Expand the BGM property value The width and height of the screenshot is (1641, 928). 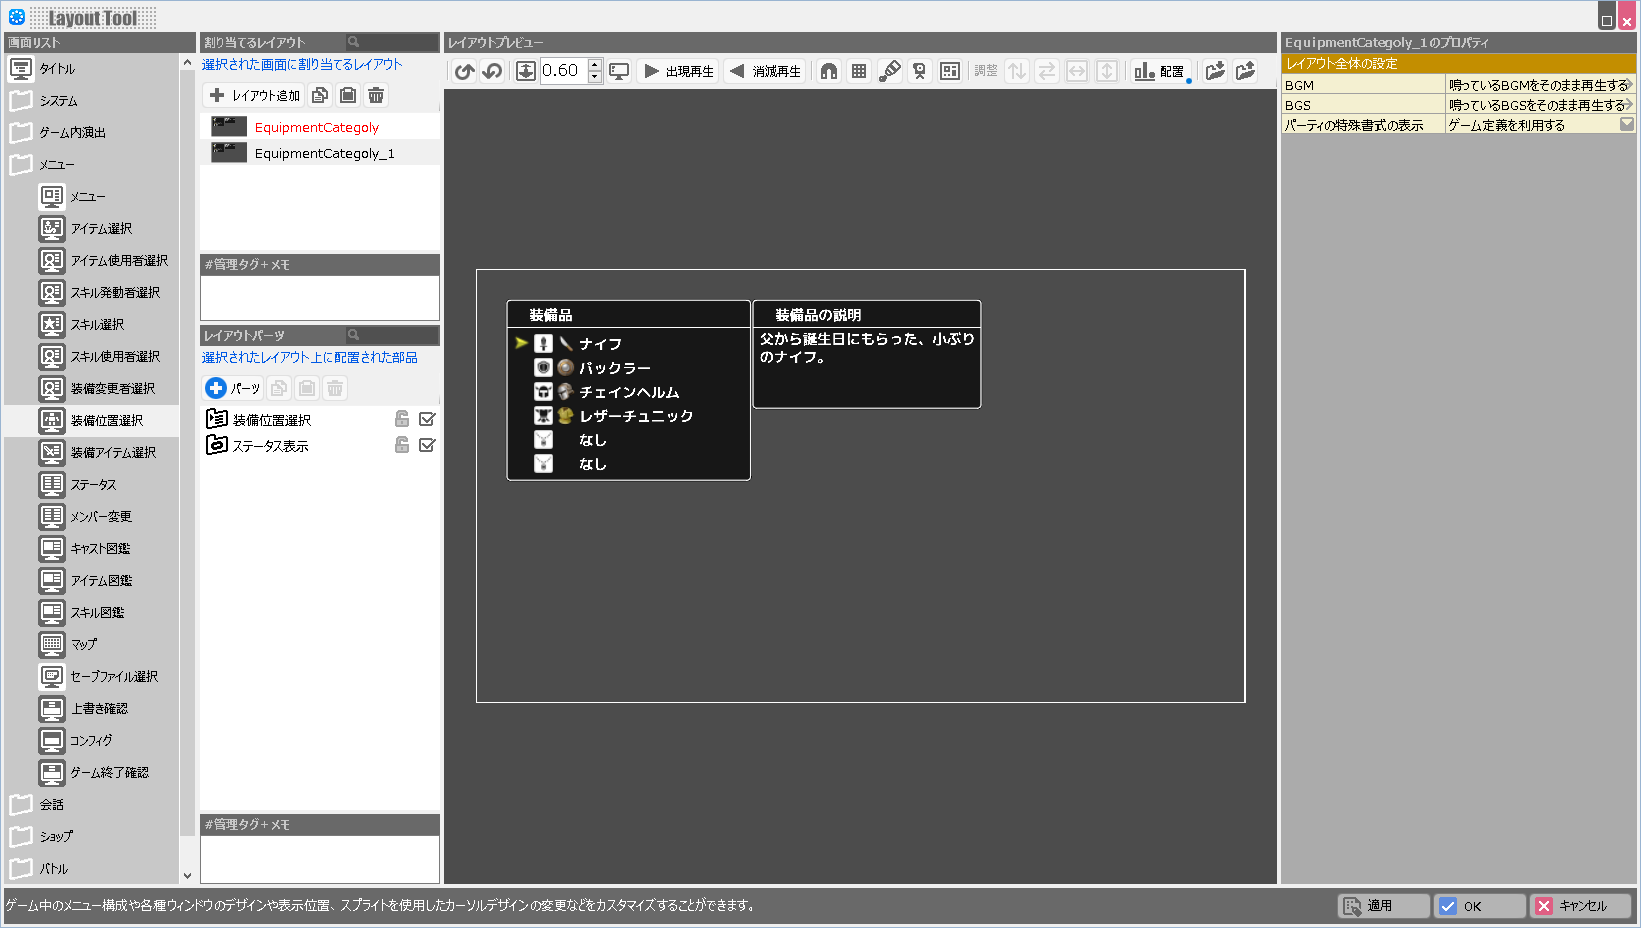click(x=1628, y=85)
